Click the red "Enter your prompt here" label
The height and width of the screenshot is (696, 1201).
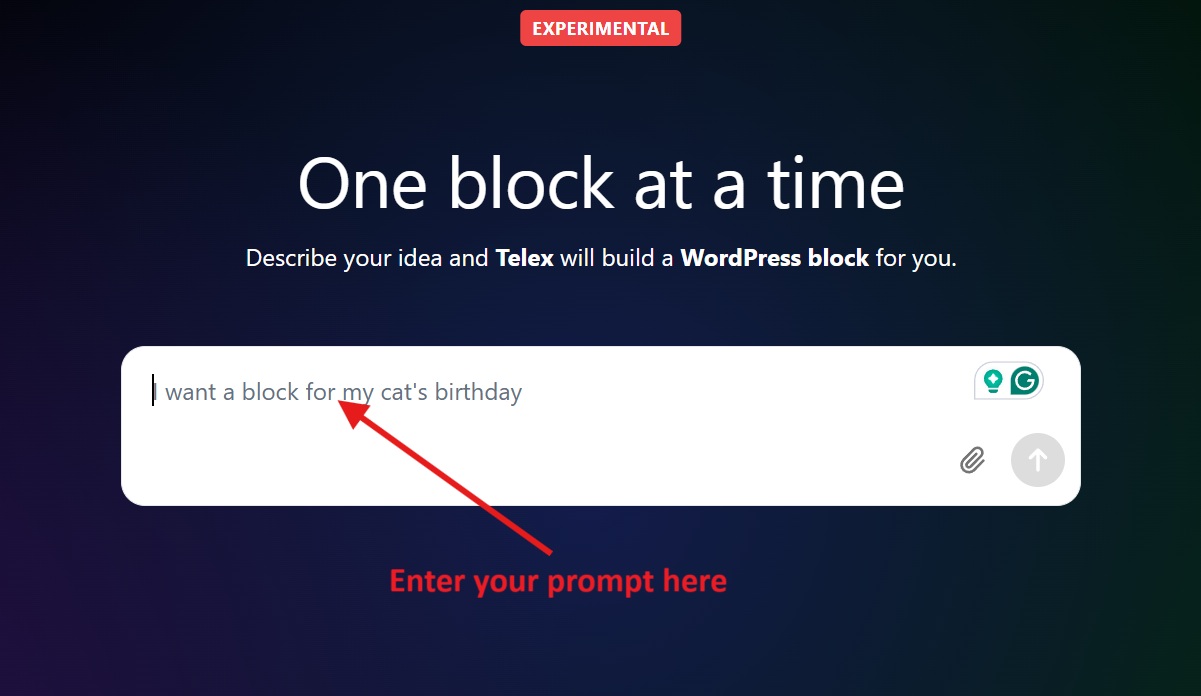(x=558, y=581)
